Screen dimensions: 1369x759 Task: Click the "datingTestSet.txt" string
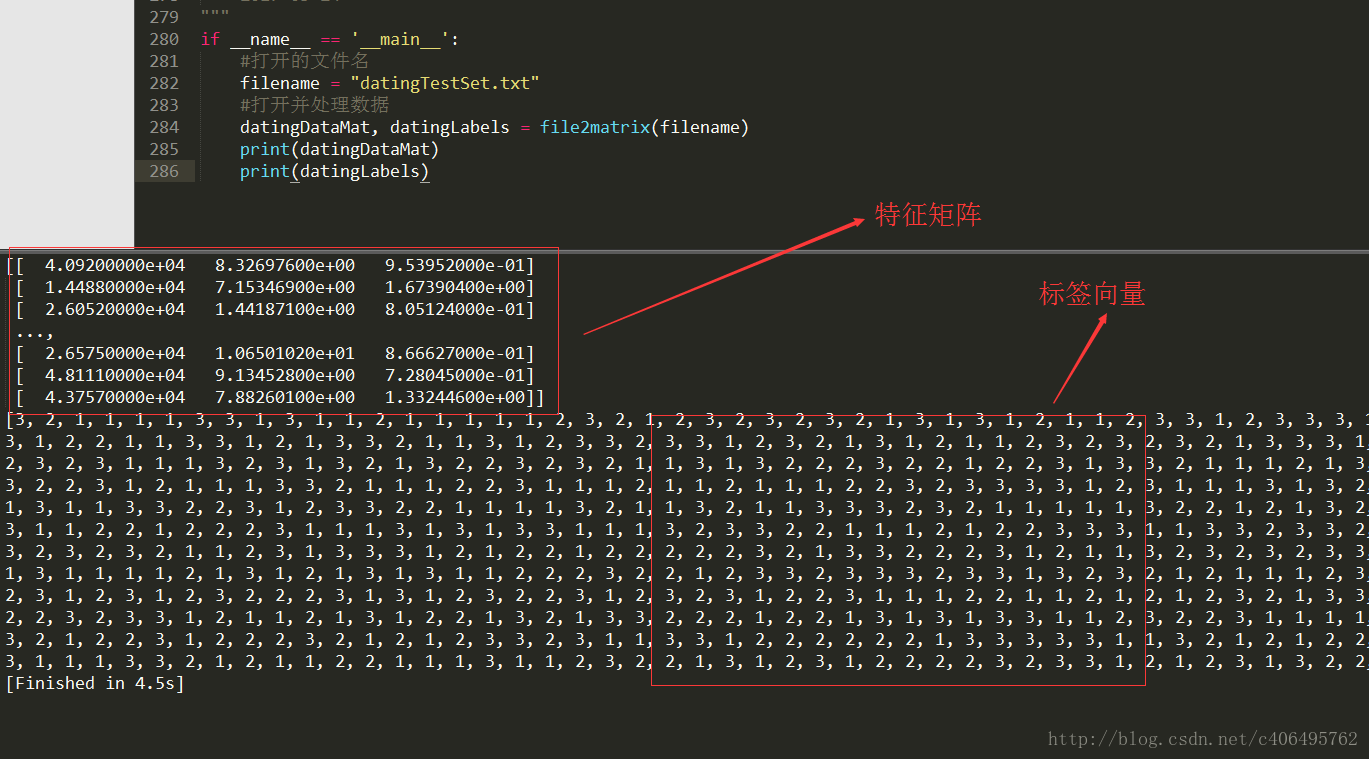pos(445,83)
